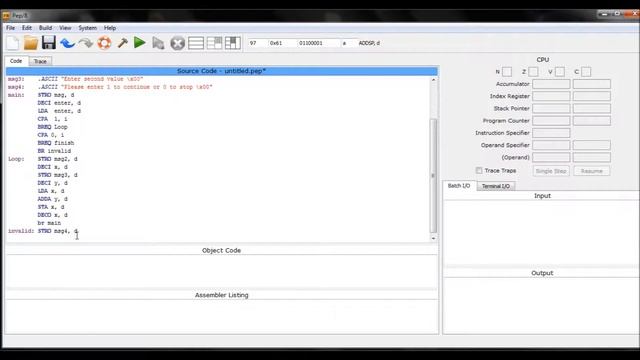Screen dimensions: 640x360
Task: Switch to code and CPU view layout icon
Action: tap(214, 43)
